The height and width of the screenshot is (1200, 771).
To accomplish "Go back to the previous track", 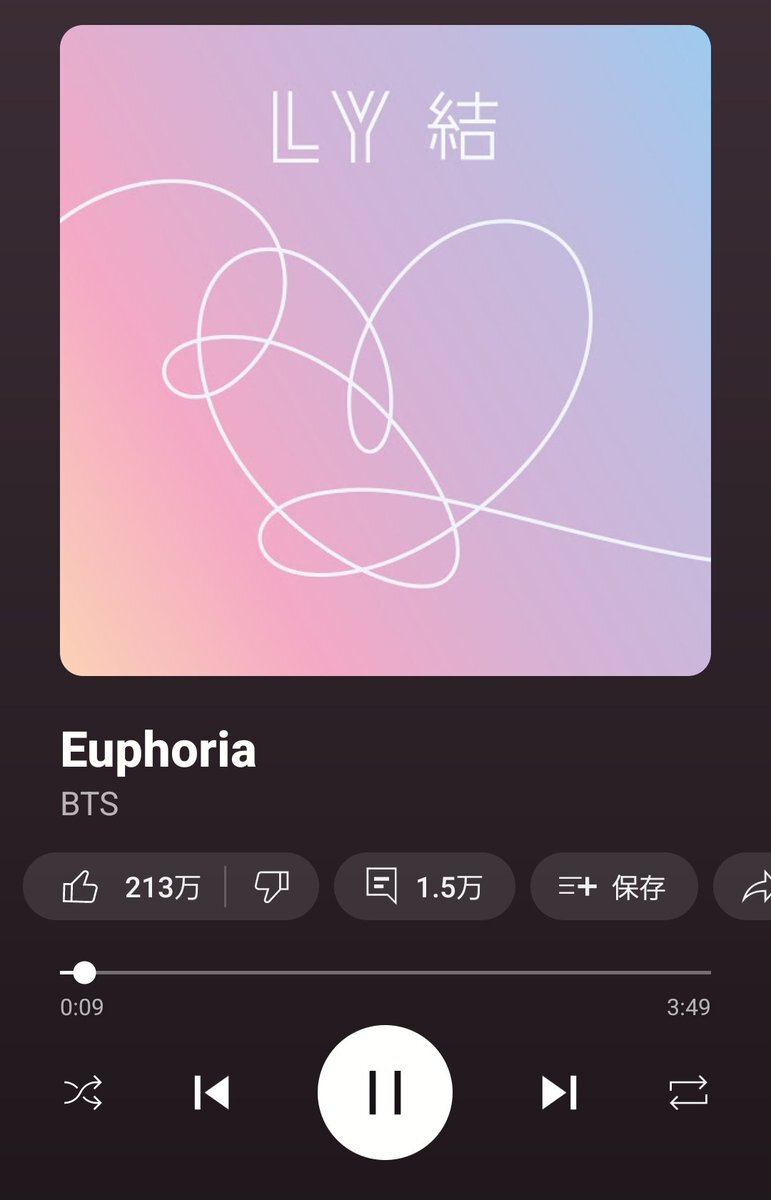I will 211,1092.
